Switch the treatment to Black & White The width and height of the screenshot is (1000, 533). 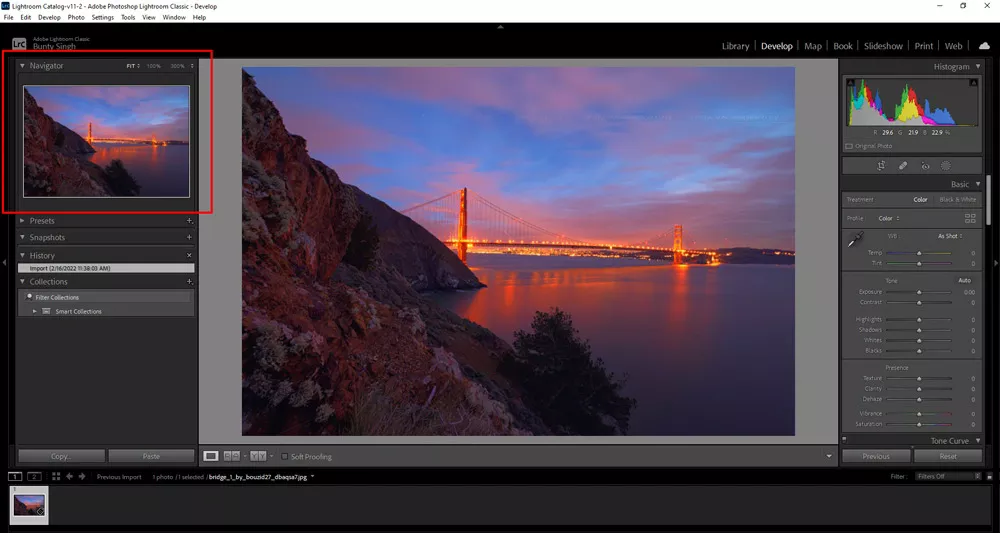(x=955, y=199)
